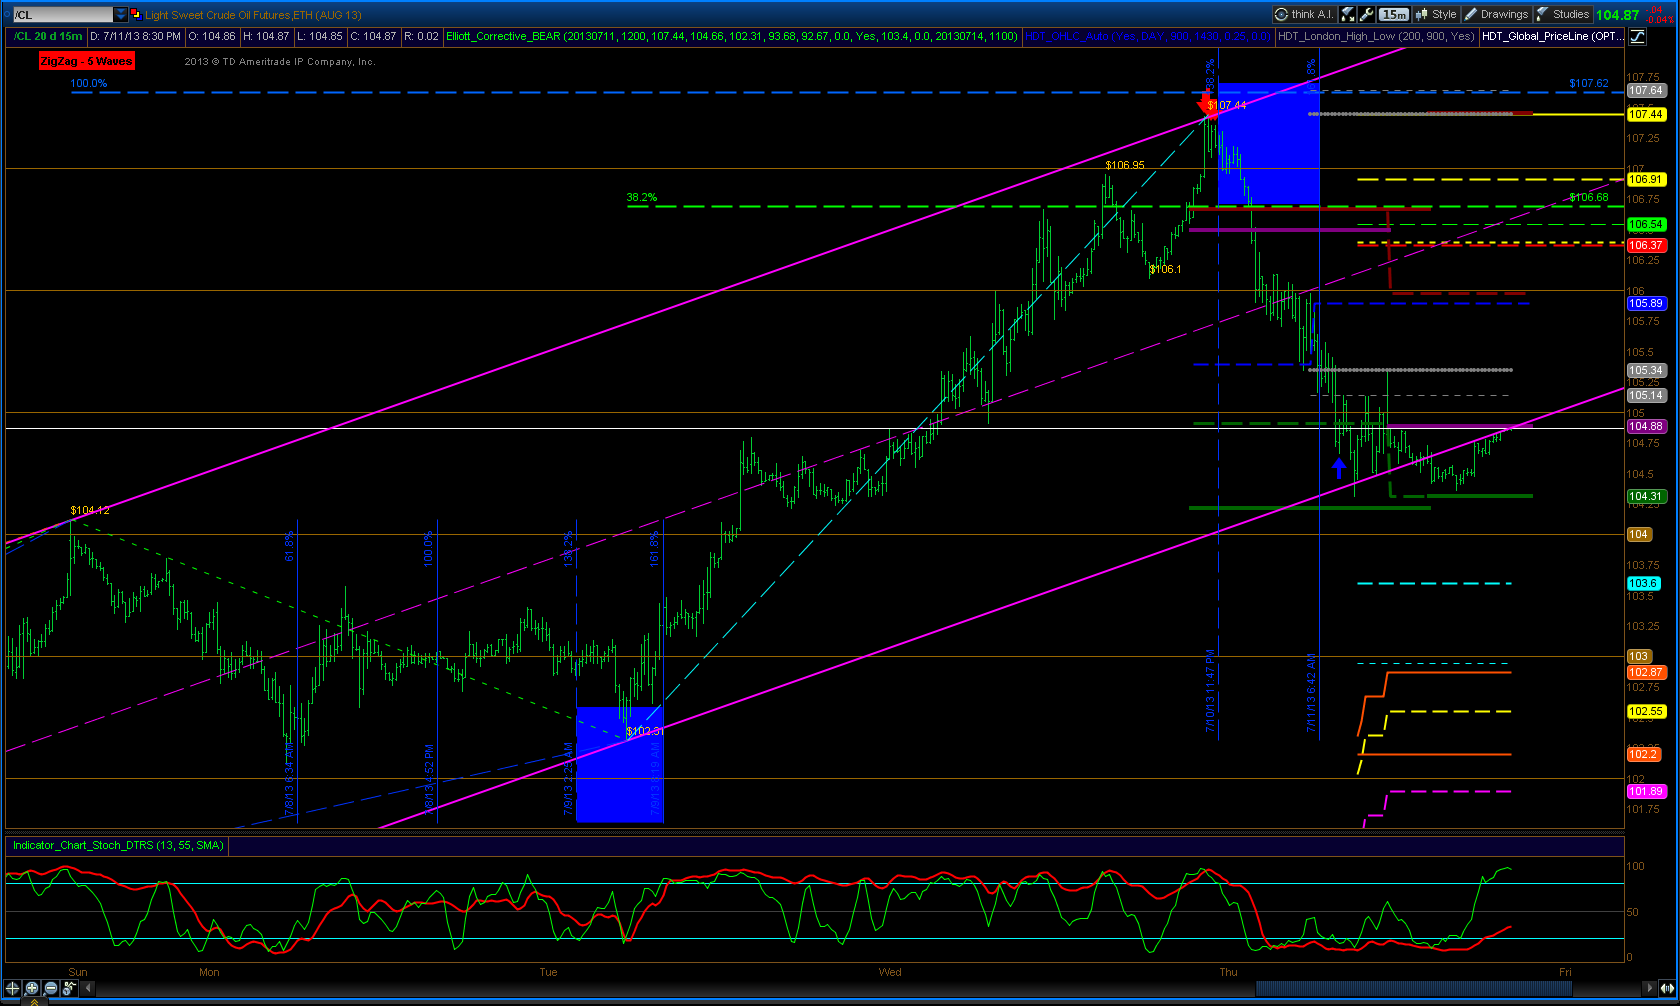This screenshot has height=1006, width=1680.
Task: Click the colored squares link icon
Action: click(x=136, y=15)
